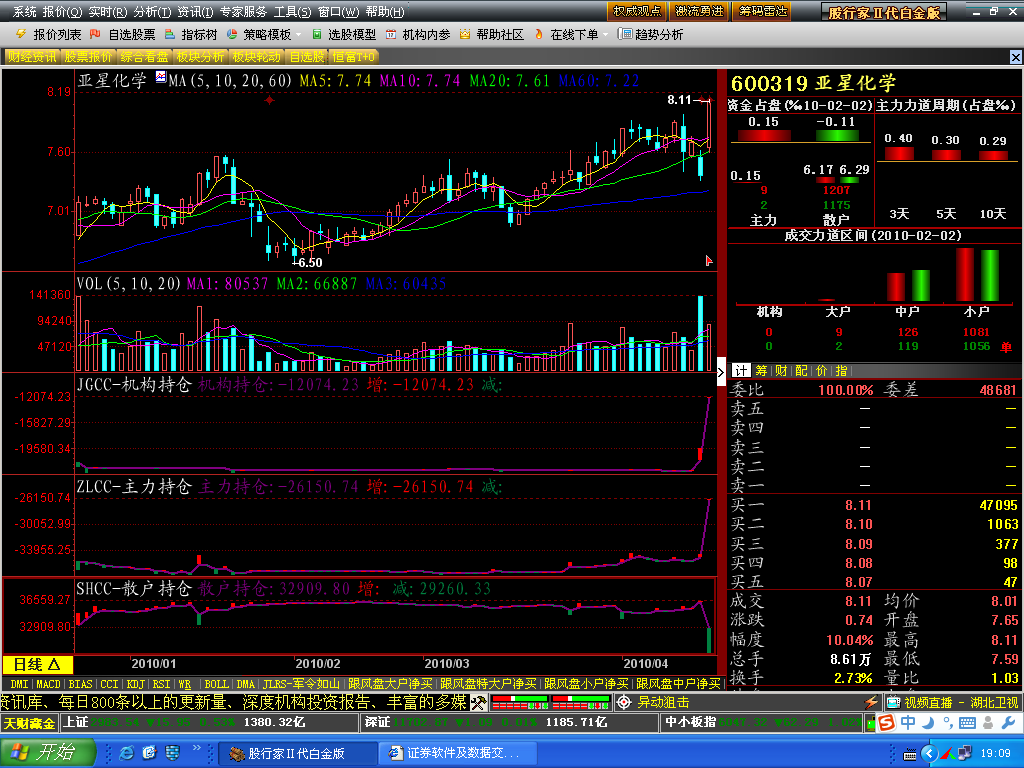1024x768 pixels.
Task: Open the 策略模板 dropdown arrow
Action: 298,35
